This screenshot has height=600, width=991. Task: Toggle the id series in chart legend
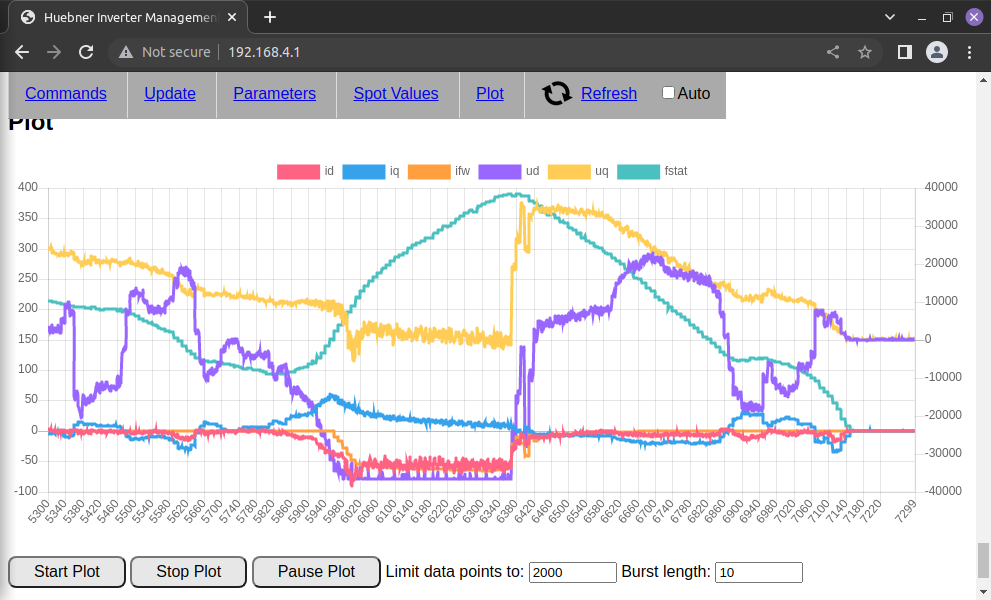297,171
